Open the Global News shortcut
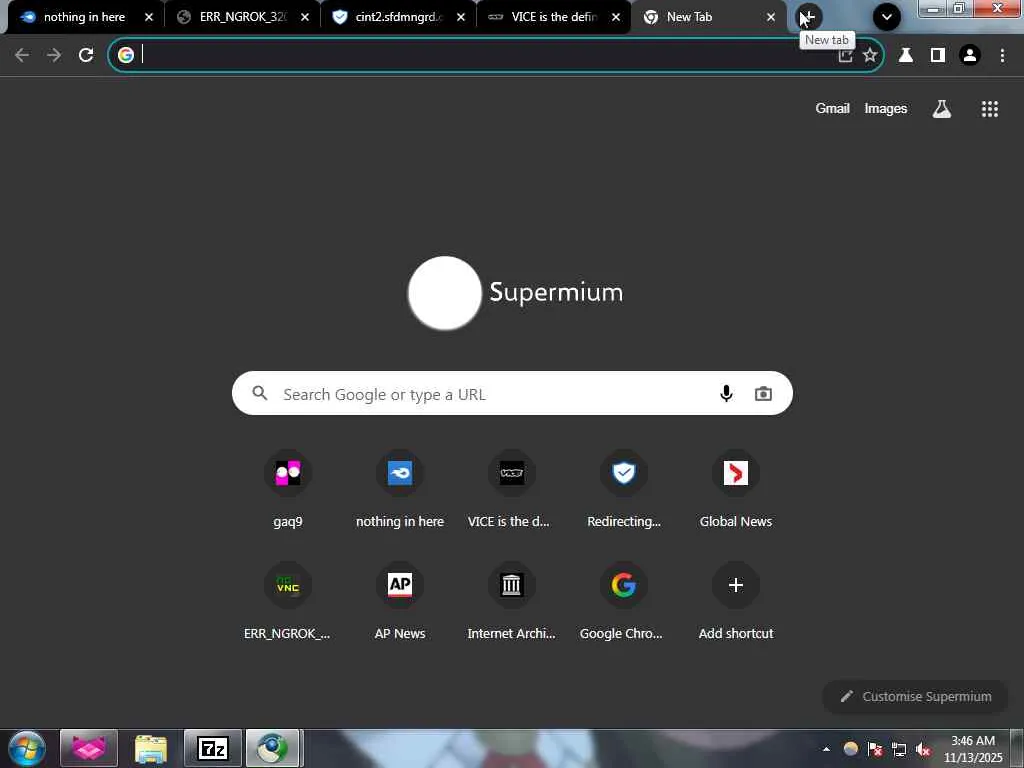Screen dimensions: 1024x768 pyautogui.click(x=735, y=490)
